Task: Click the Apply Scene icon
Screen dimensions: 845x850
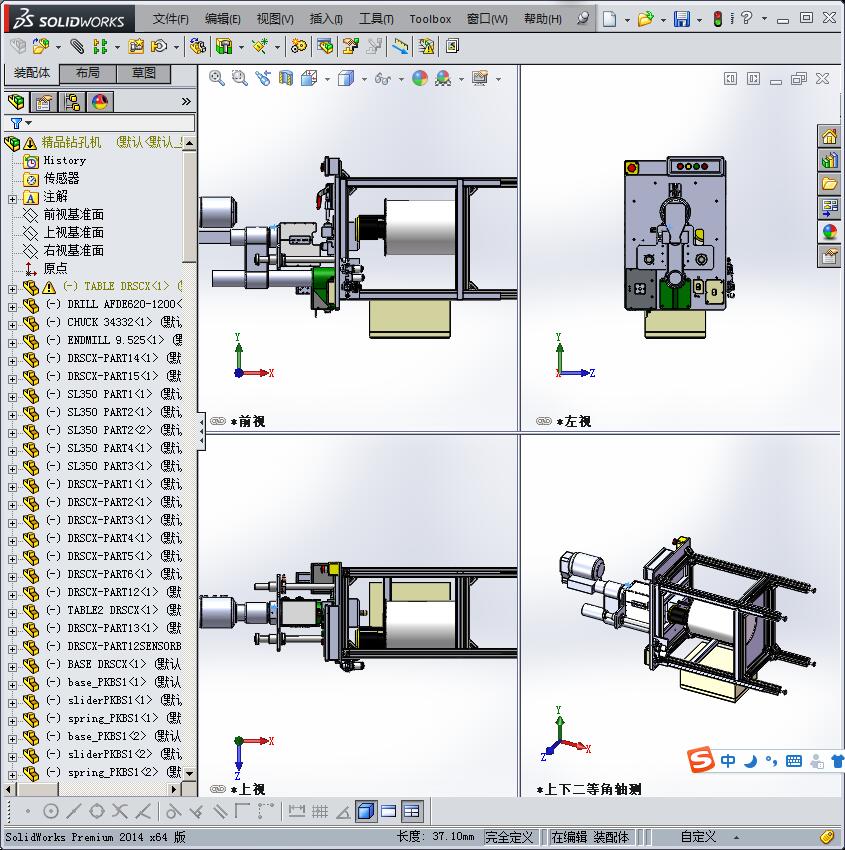Action: pos(443,79)
